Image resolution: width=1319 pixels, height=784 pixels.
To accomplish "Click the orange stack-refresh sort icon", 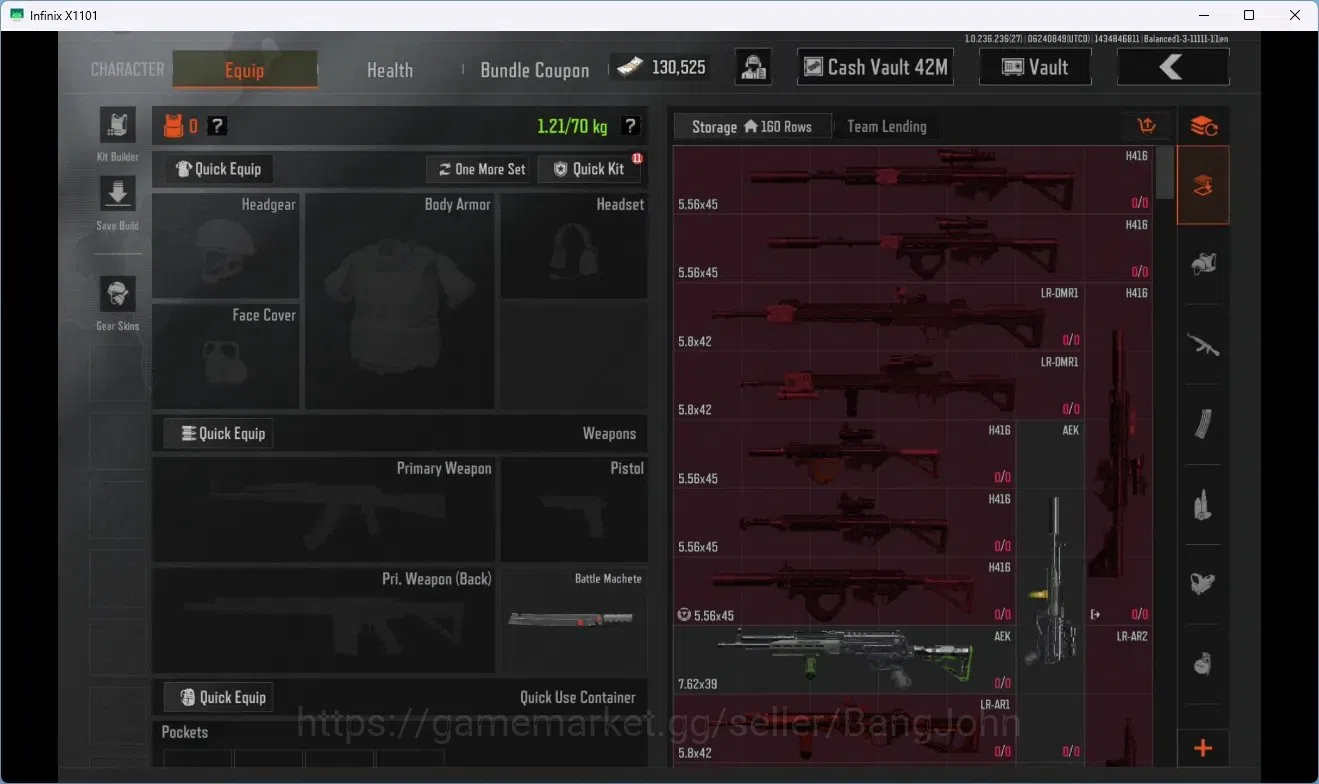I will coord(1203,126).
